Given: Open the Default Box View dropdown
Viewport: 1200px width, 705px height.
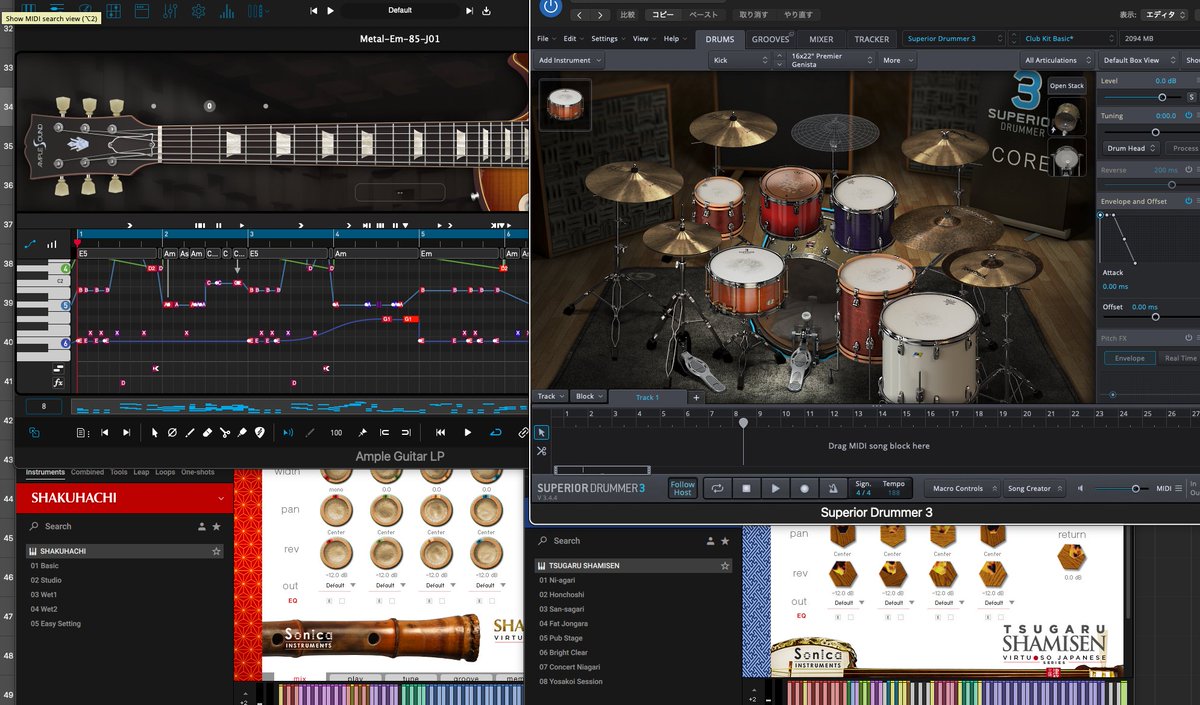Looking at the screenshot, I should (1137, 60).
